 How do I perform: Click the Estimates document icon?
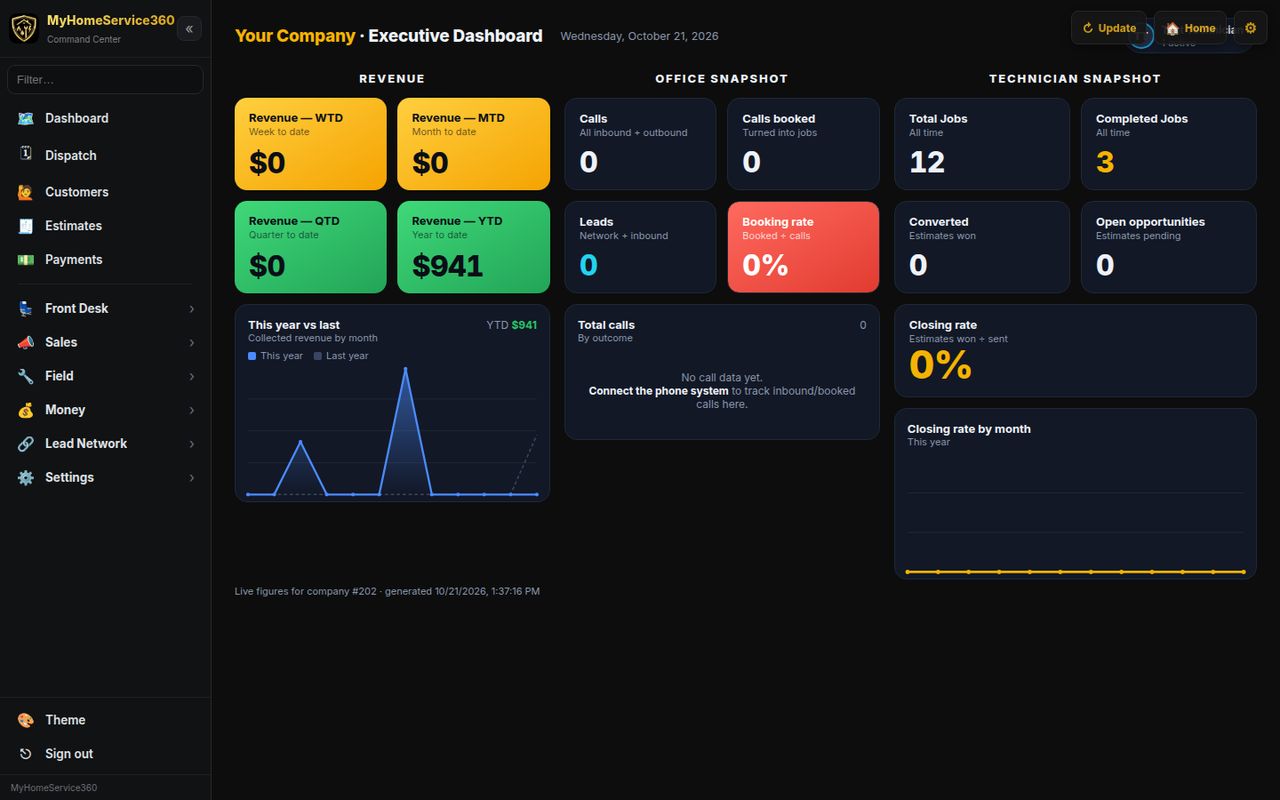click(25, 226)
